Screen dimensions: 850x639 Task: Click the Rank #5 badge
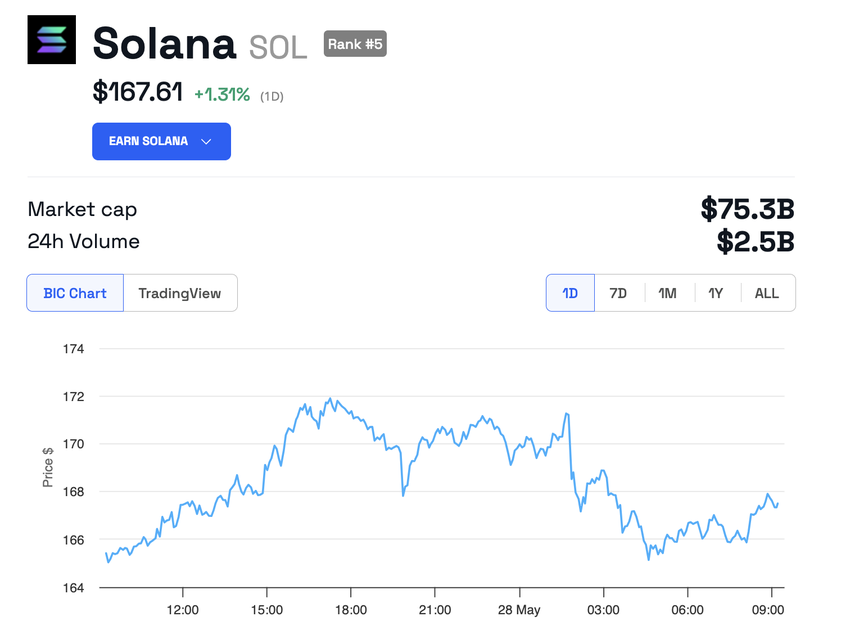(x=355, y=44)
